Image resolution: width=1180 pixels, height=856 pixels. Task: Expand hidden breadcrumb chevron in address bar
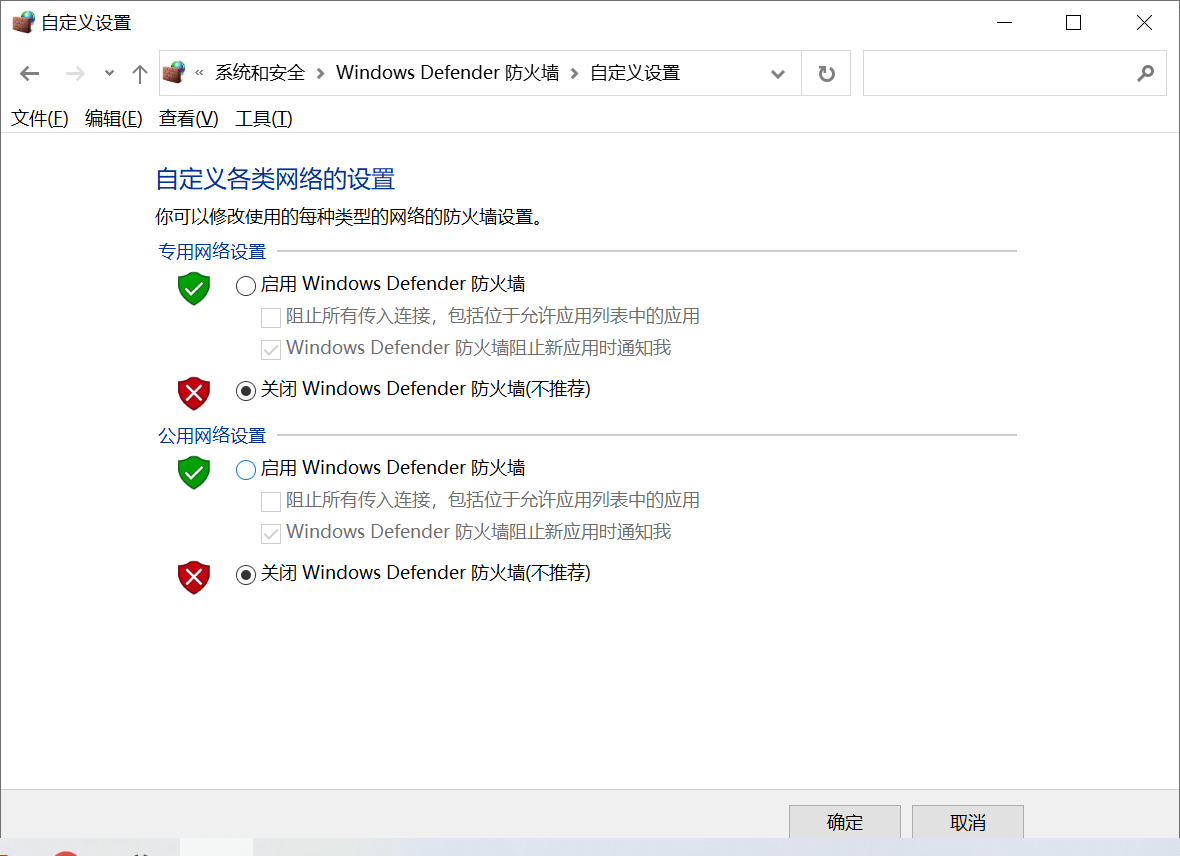[x=199, y=73]
